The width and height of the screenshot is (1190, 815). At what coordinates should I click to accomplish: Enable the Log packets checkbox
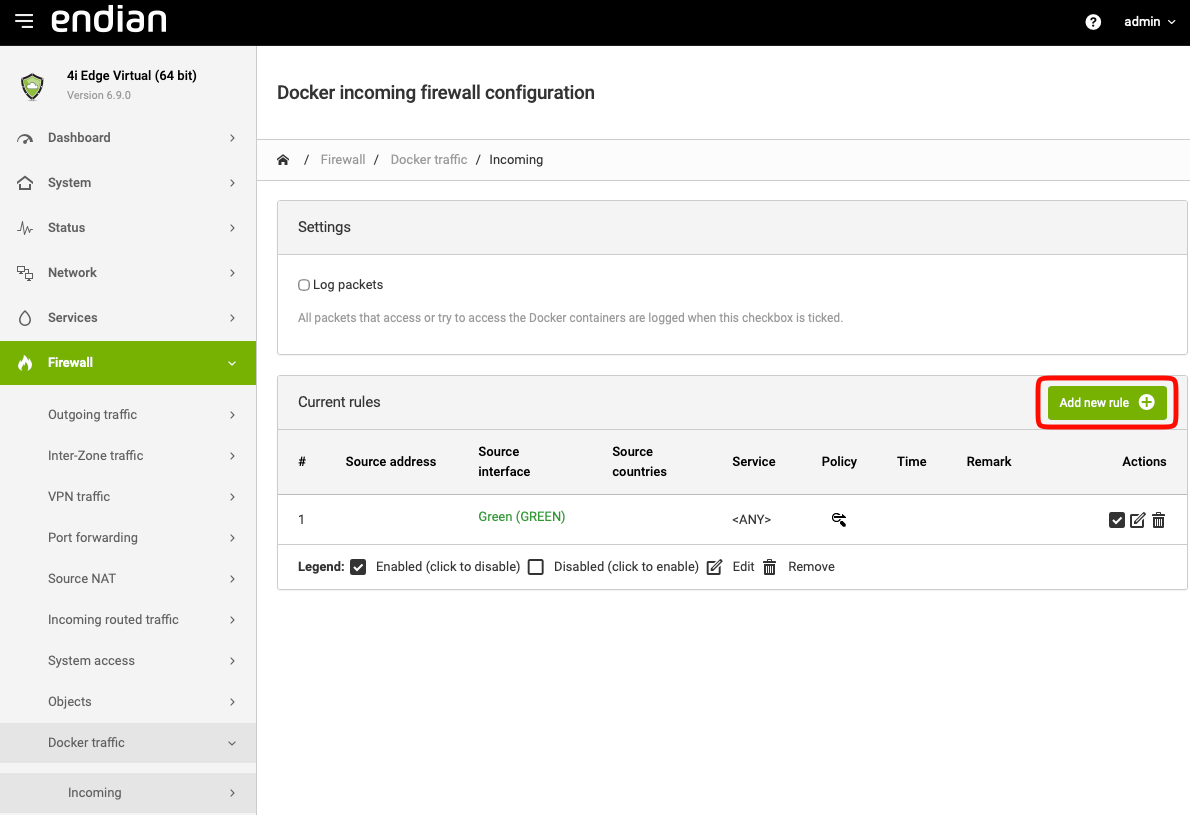304,285
